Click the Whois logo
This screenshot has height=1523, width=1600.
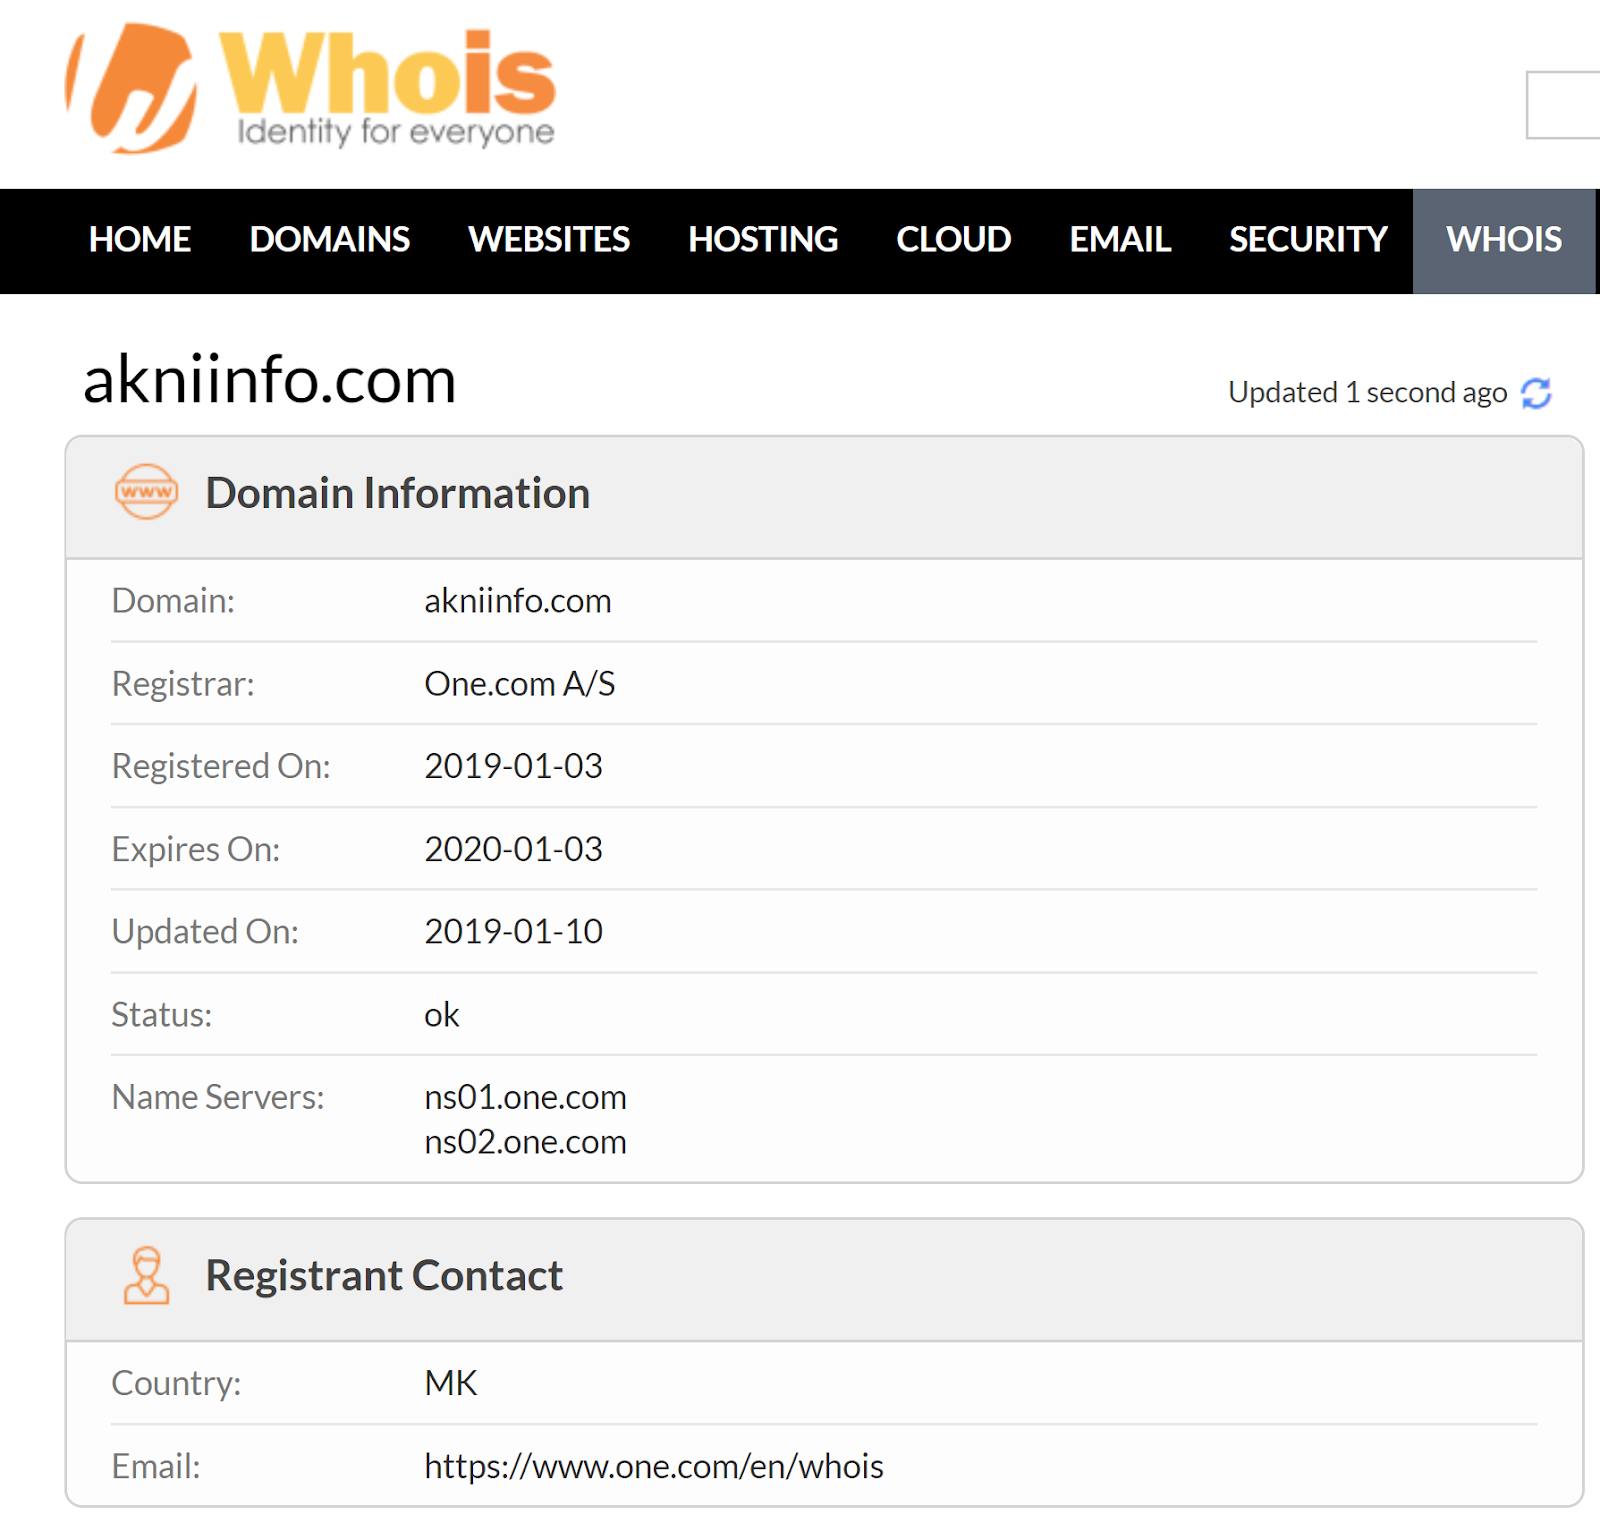coord(310,88)
